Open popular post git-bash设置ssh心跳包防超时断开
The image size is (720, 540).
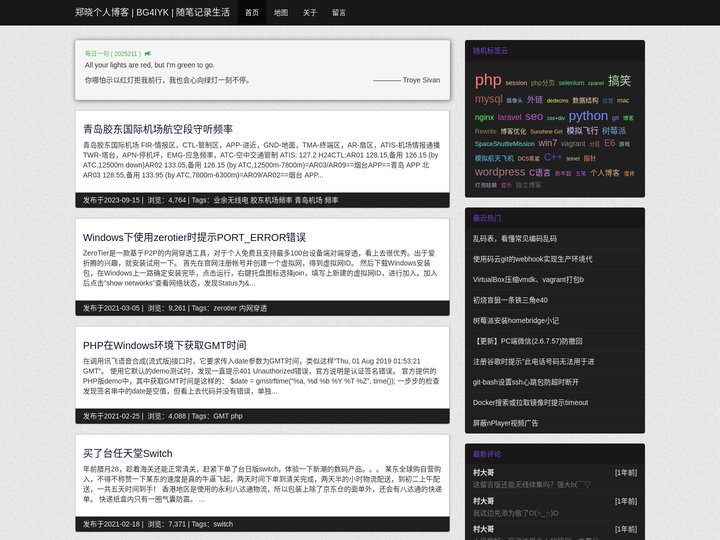point(526,382)
